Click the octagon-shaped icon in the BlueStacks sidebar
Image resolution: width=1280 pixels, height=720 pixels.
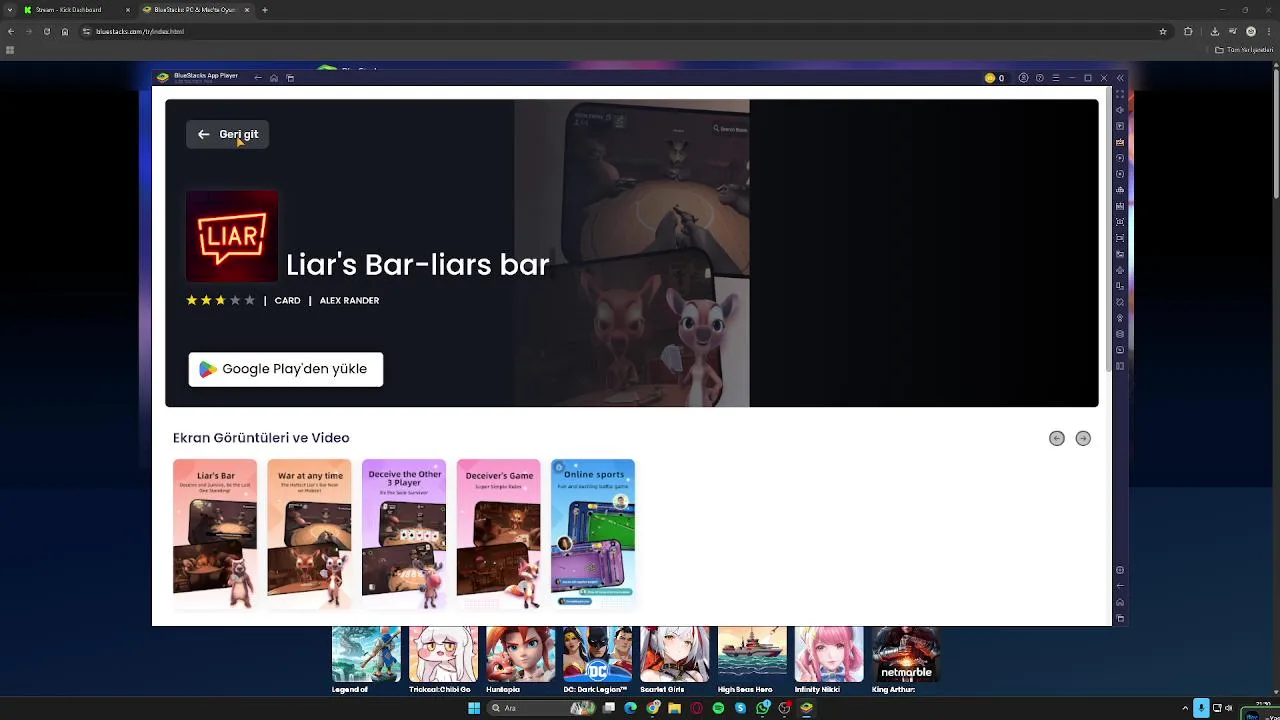(x=1120, y=302)
